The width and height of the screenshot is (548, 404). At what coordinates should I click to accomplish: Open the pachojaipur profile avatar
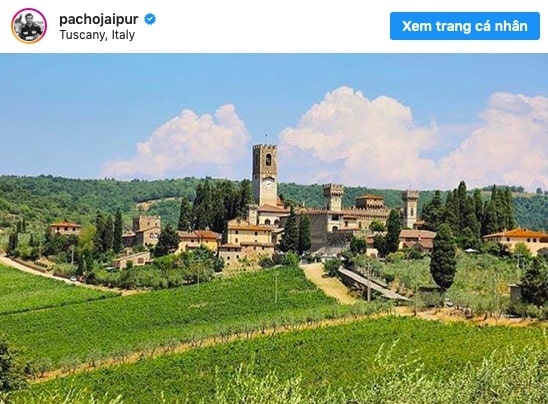pos(29,26)
